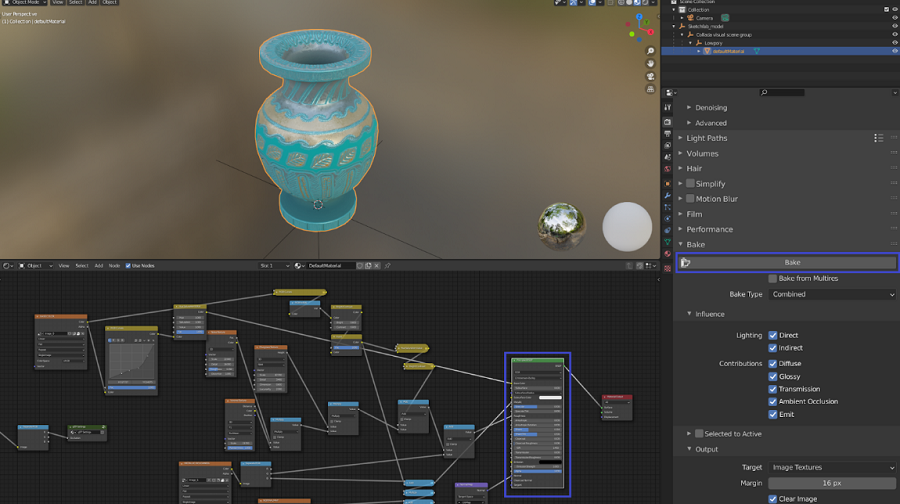Expand the Advanced panel
This screenshot has height=504, width=900.
click(x=689, y=123)
